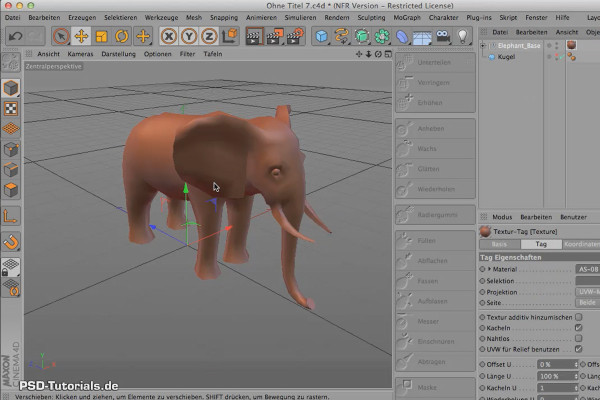Image resolution: width=600 pixels, height=400 pixels.
Task: Click the coordinate system icon
Action: click(230, 36)
